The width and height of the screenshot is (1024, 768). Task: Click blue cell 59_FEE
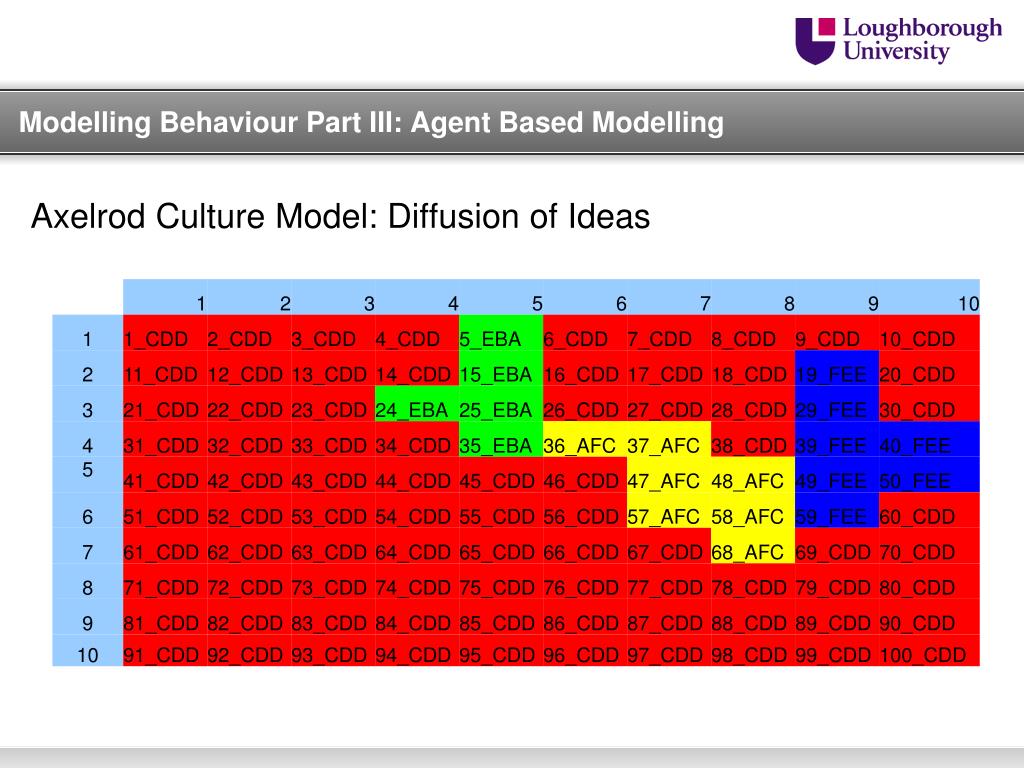point(837,510)
